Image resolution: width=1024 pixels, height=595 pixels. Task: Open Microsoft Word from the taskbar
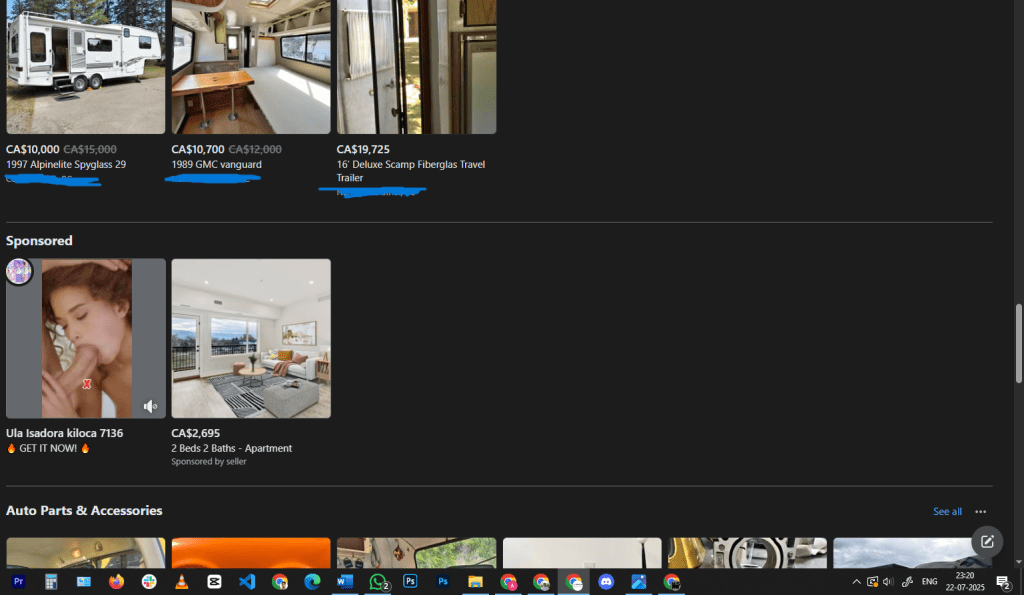tap(344, 582)
